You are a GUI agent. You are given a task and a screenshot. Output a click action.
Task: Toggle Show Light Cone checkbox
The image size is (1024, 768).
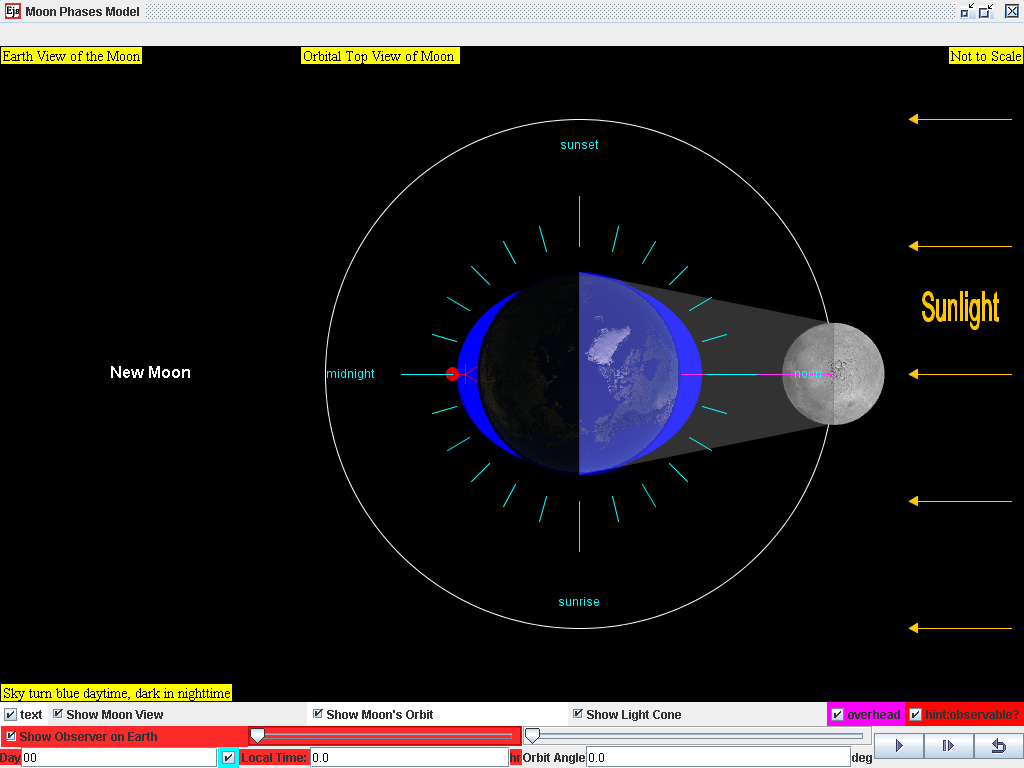(x=578, y=714)
